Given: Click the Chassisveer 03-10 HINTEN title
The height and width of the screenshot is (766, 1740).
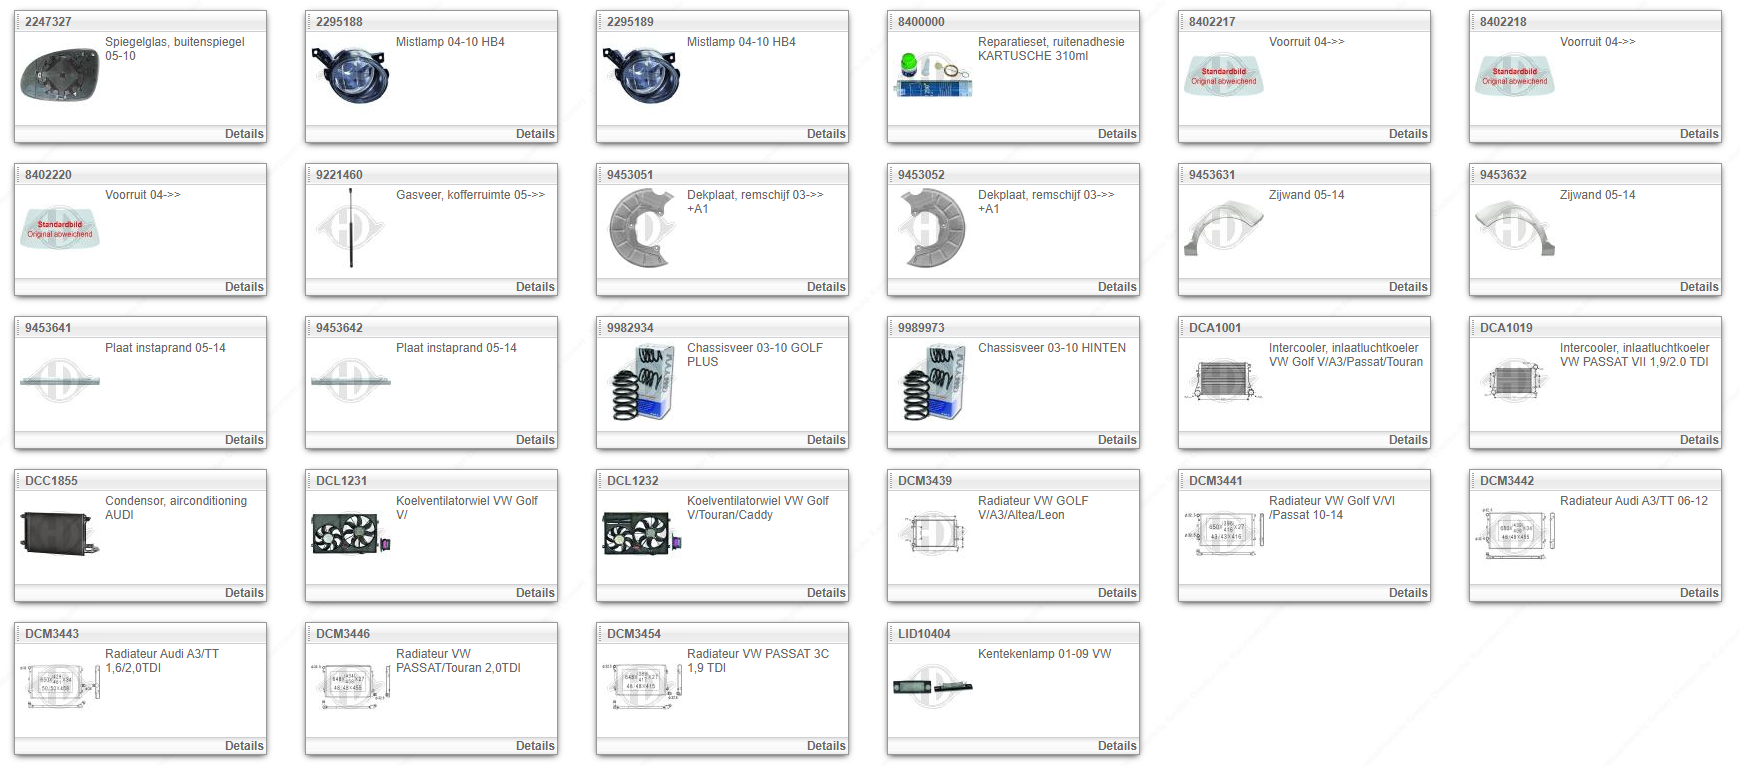Looking at the screenshot, I should (1051, 348).
